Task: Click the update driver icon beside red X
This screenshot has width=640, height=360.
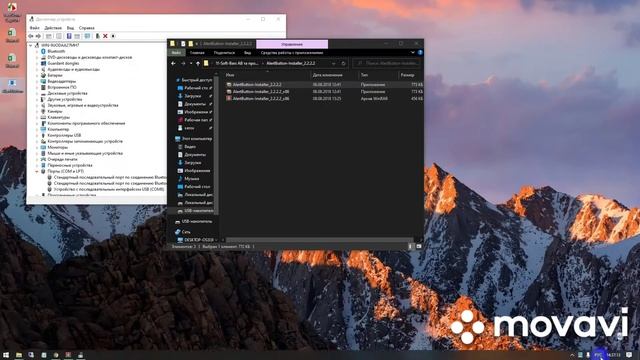Action: pos(98,36)
